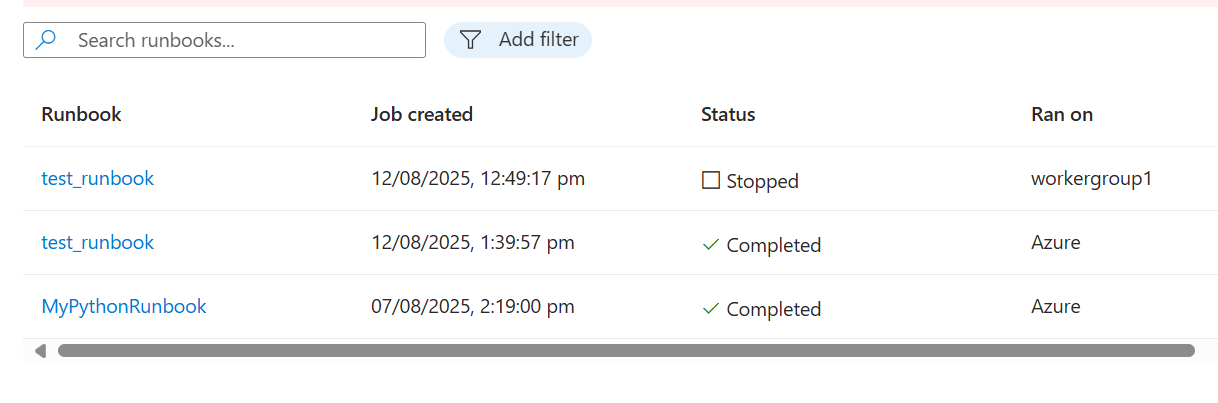Click the funnel filter icon
This screenshot has width=1218, height=403.
pyautogui.click(x=470, y=40)
